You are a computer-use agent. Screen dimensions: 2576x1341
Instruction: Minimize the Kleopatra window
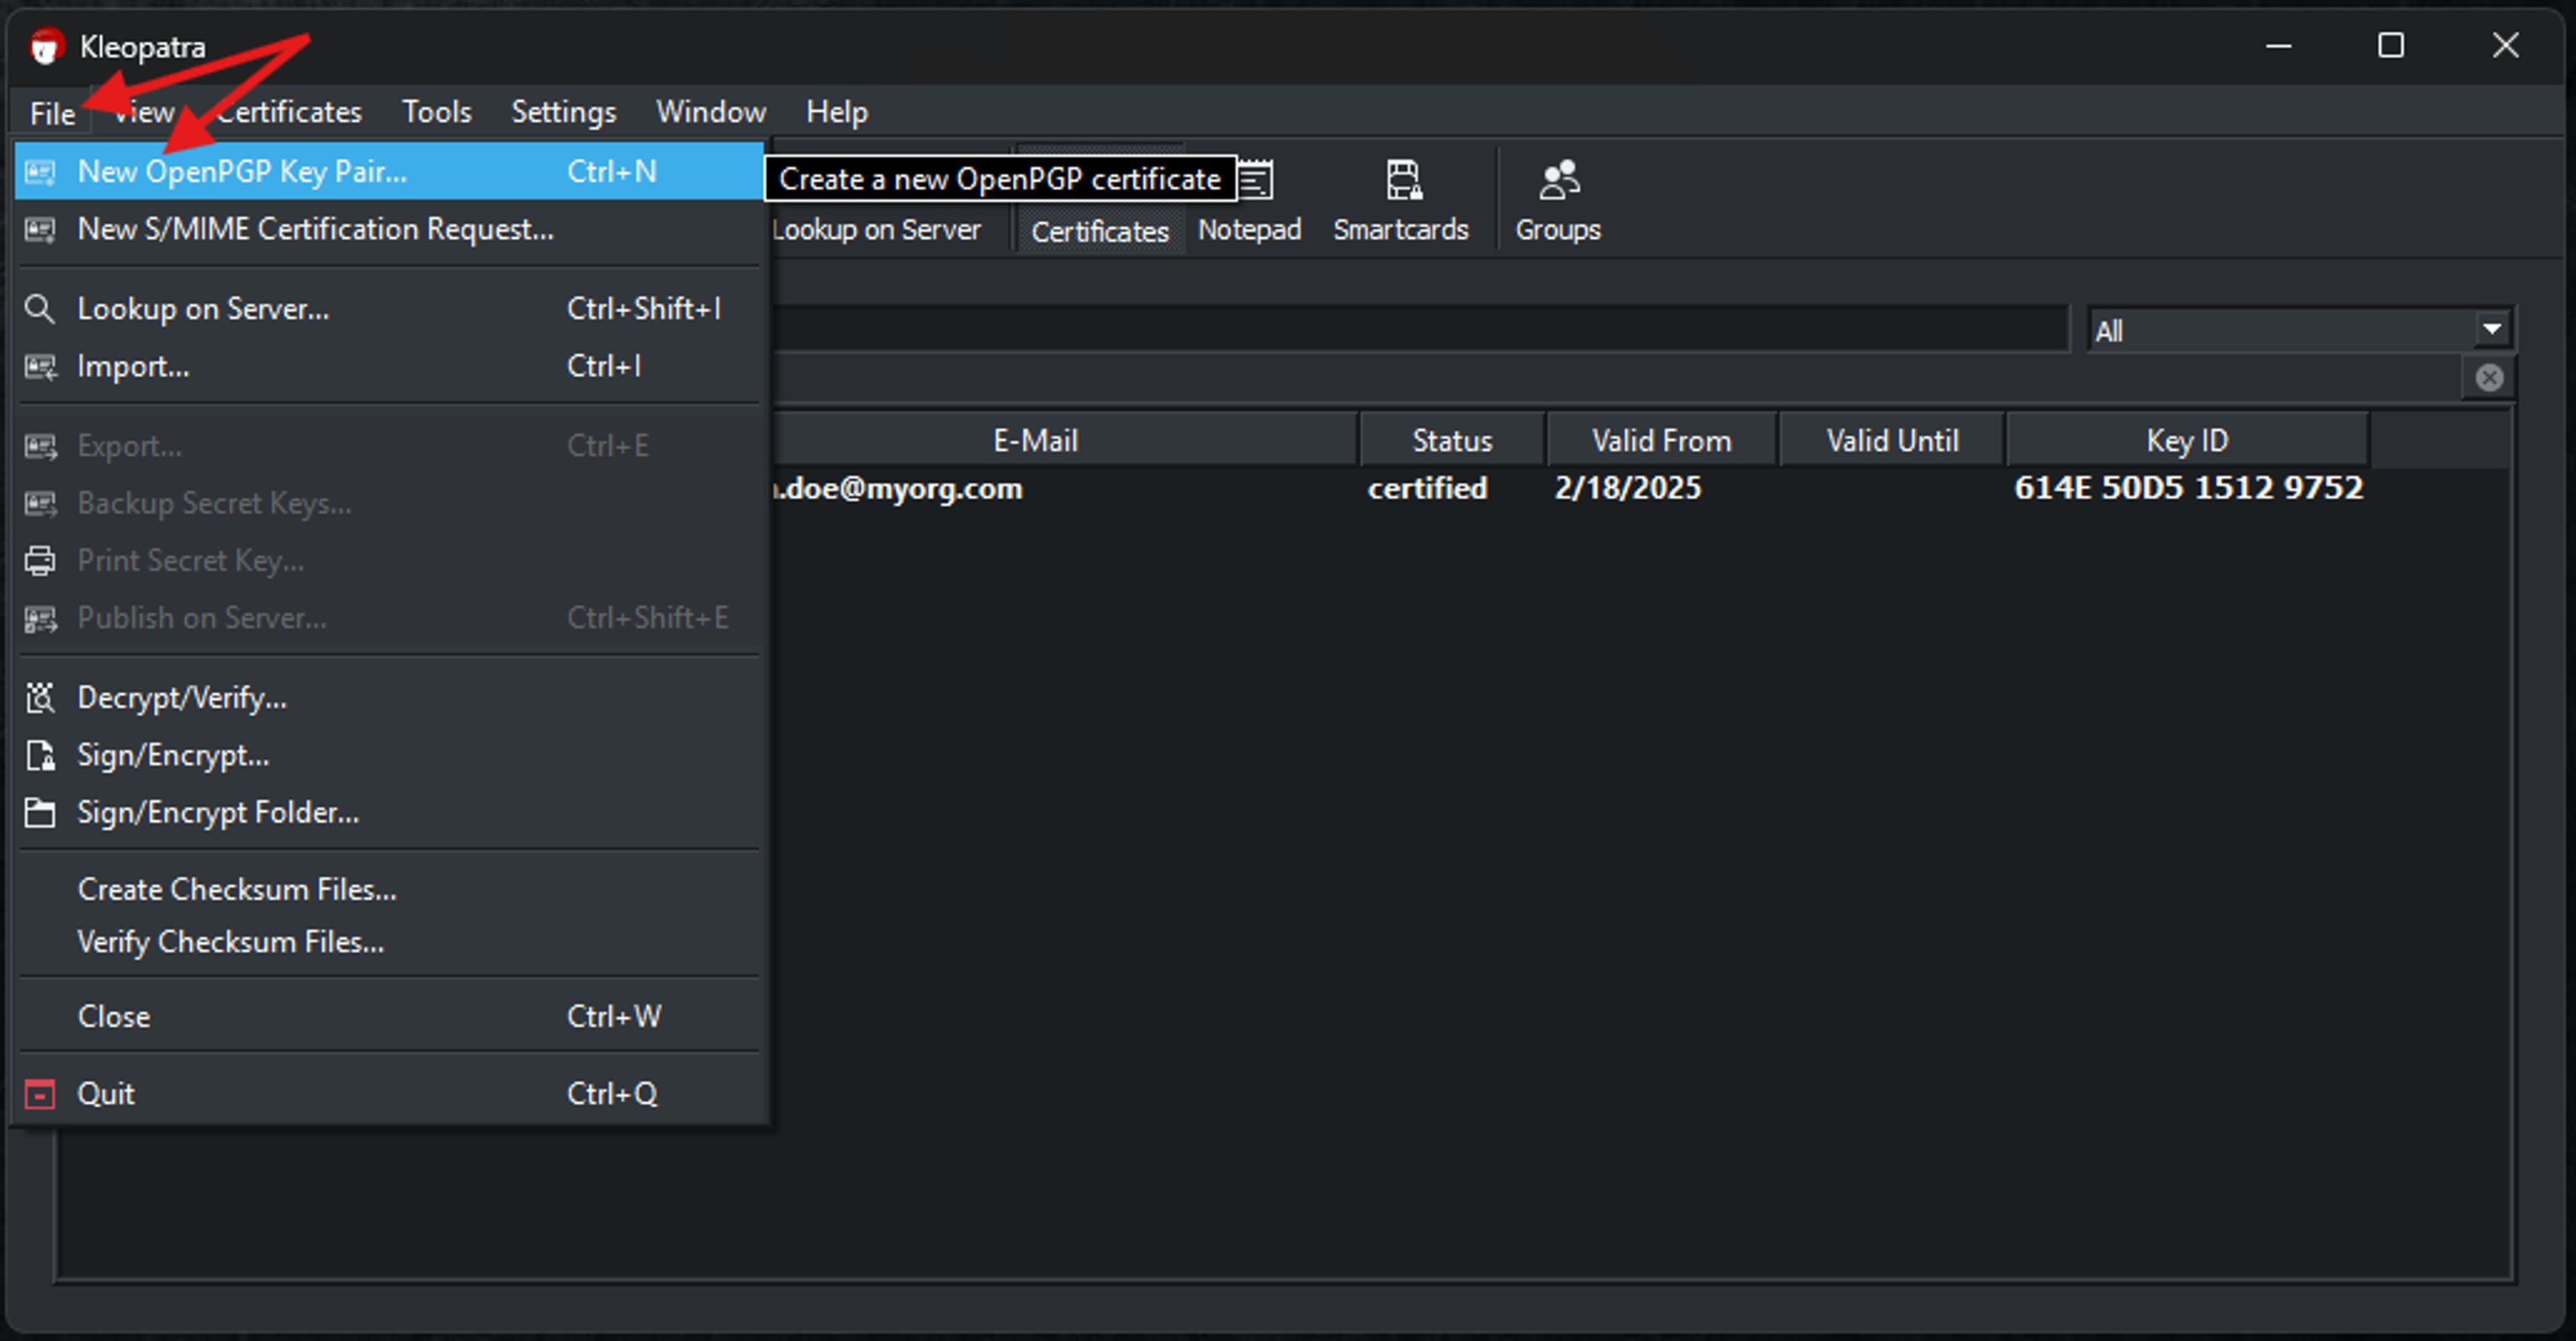click(2279, 46)
